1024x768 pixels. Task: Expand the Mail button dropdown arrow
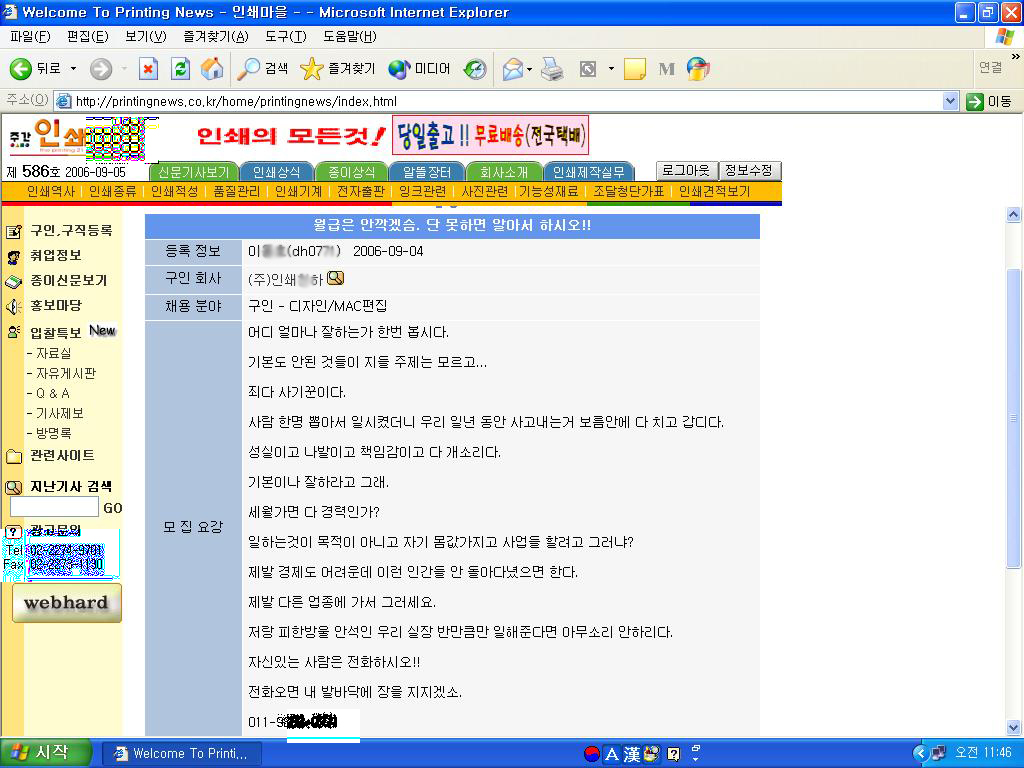coord(530,69)
